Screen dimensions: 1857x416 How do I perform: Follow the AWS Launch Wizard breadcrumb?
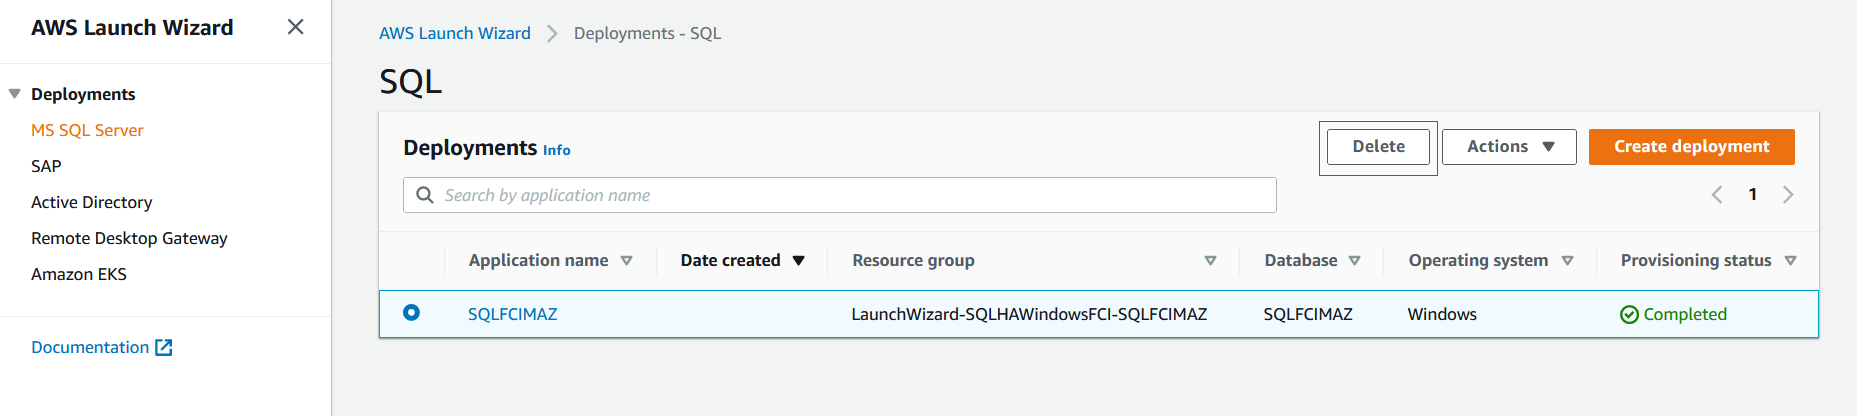click(455, 33)
